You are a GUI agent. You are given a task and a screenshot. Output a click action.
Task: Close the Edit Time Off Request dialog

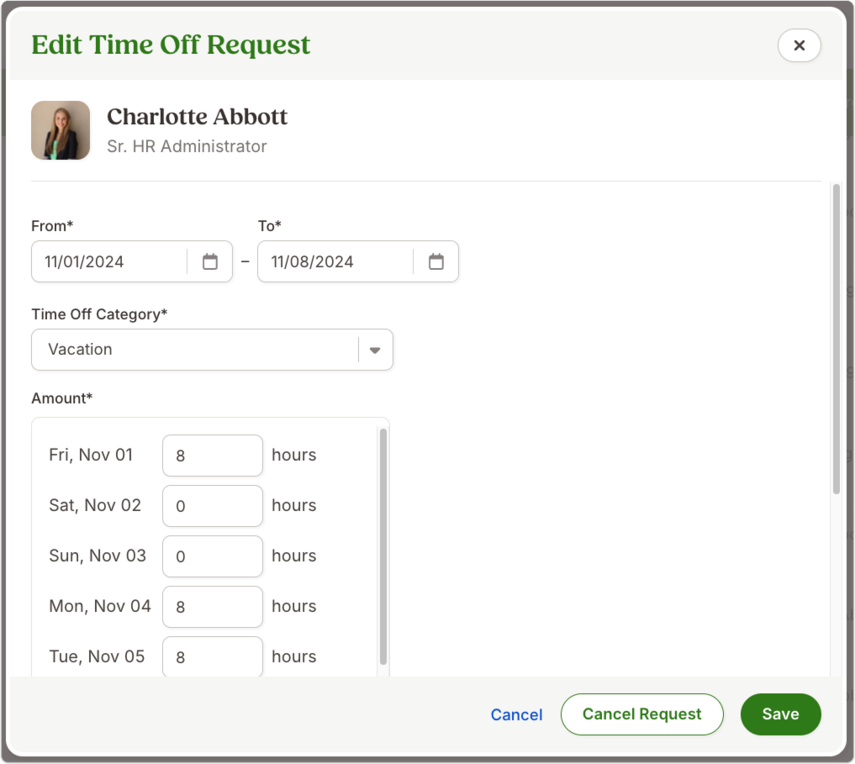pos(799,45)
